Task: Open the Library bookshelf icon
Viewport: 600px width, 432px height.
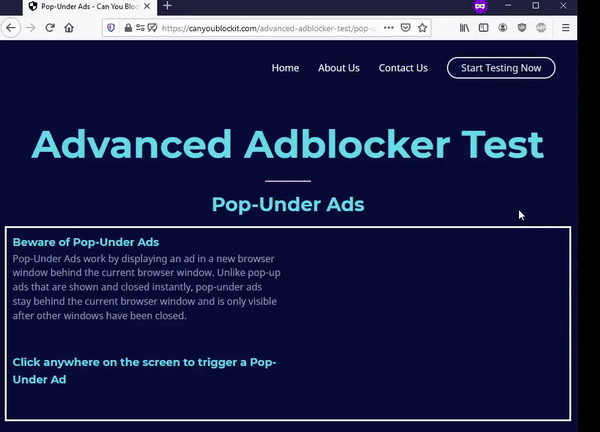Action: 465,28
